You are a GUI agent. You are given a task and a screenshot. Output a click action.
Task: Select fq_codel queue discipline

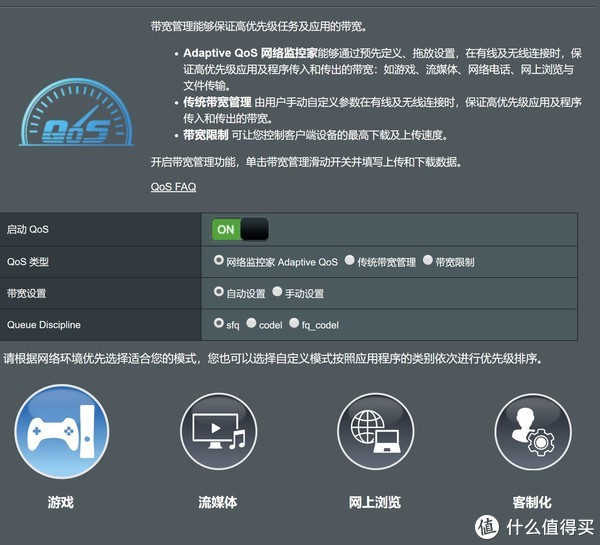pos(294,323)
